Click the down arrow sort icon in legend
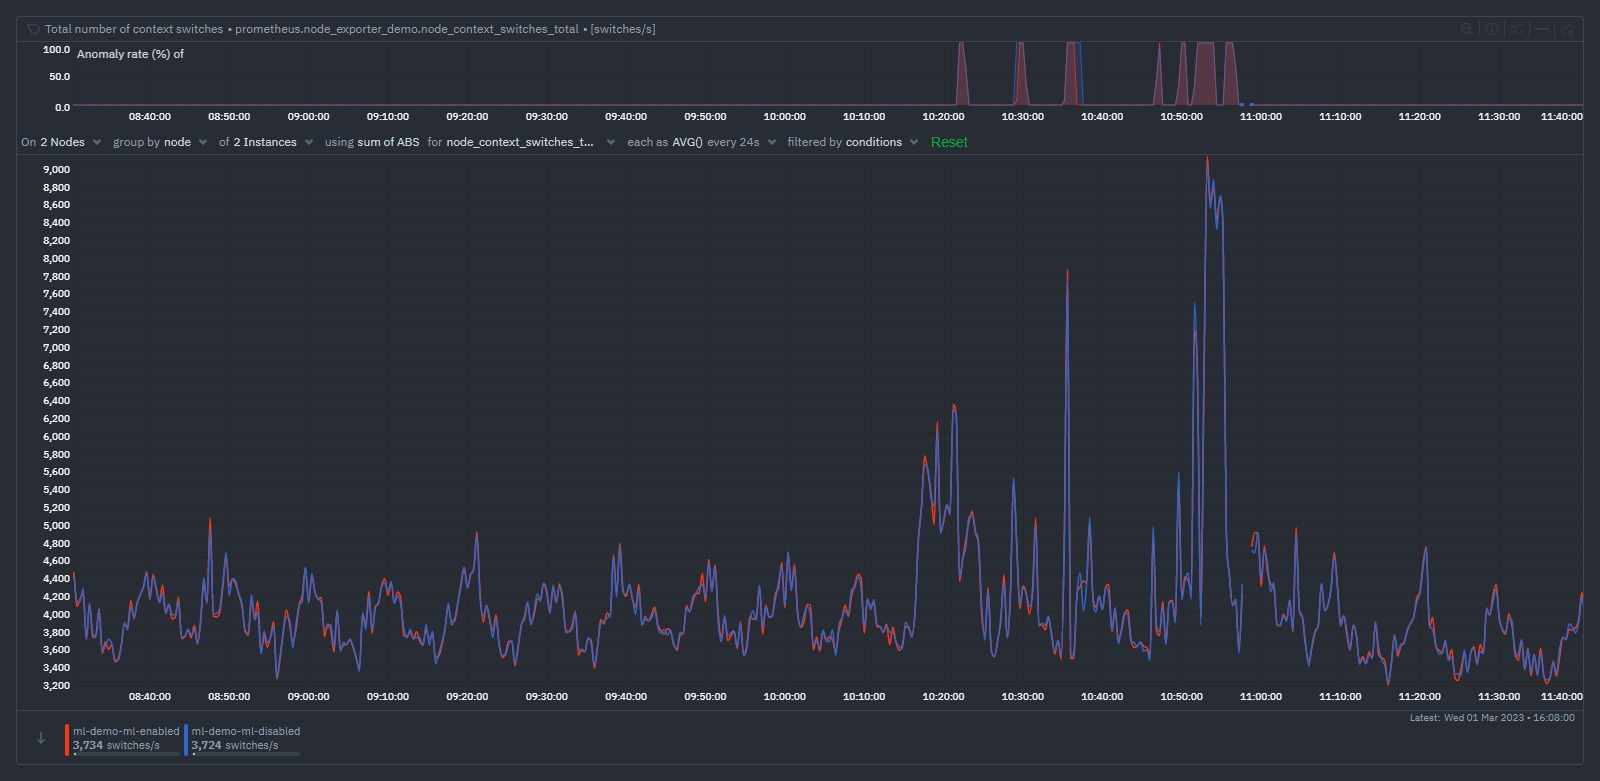This screenshot has height=781, width=1600. pyautogui.click(x=41, y=738)
